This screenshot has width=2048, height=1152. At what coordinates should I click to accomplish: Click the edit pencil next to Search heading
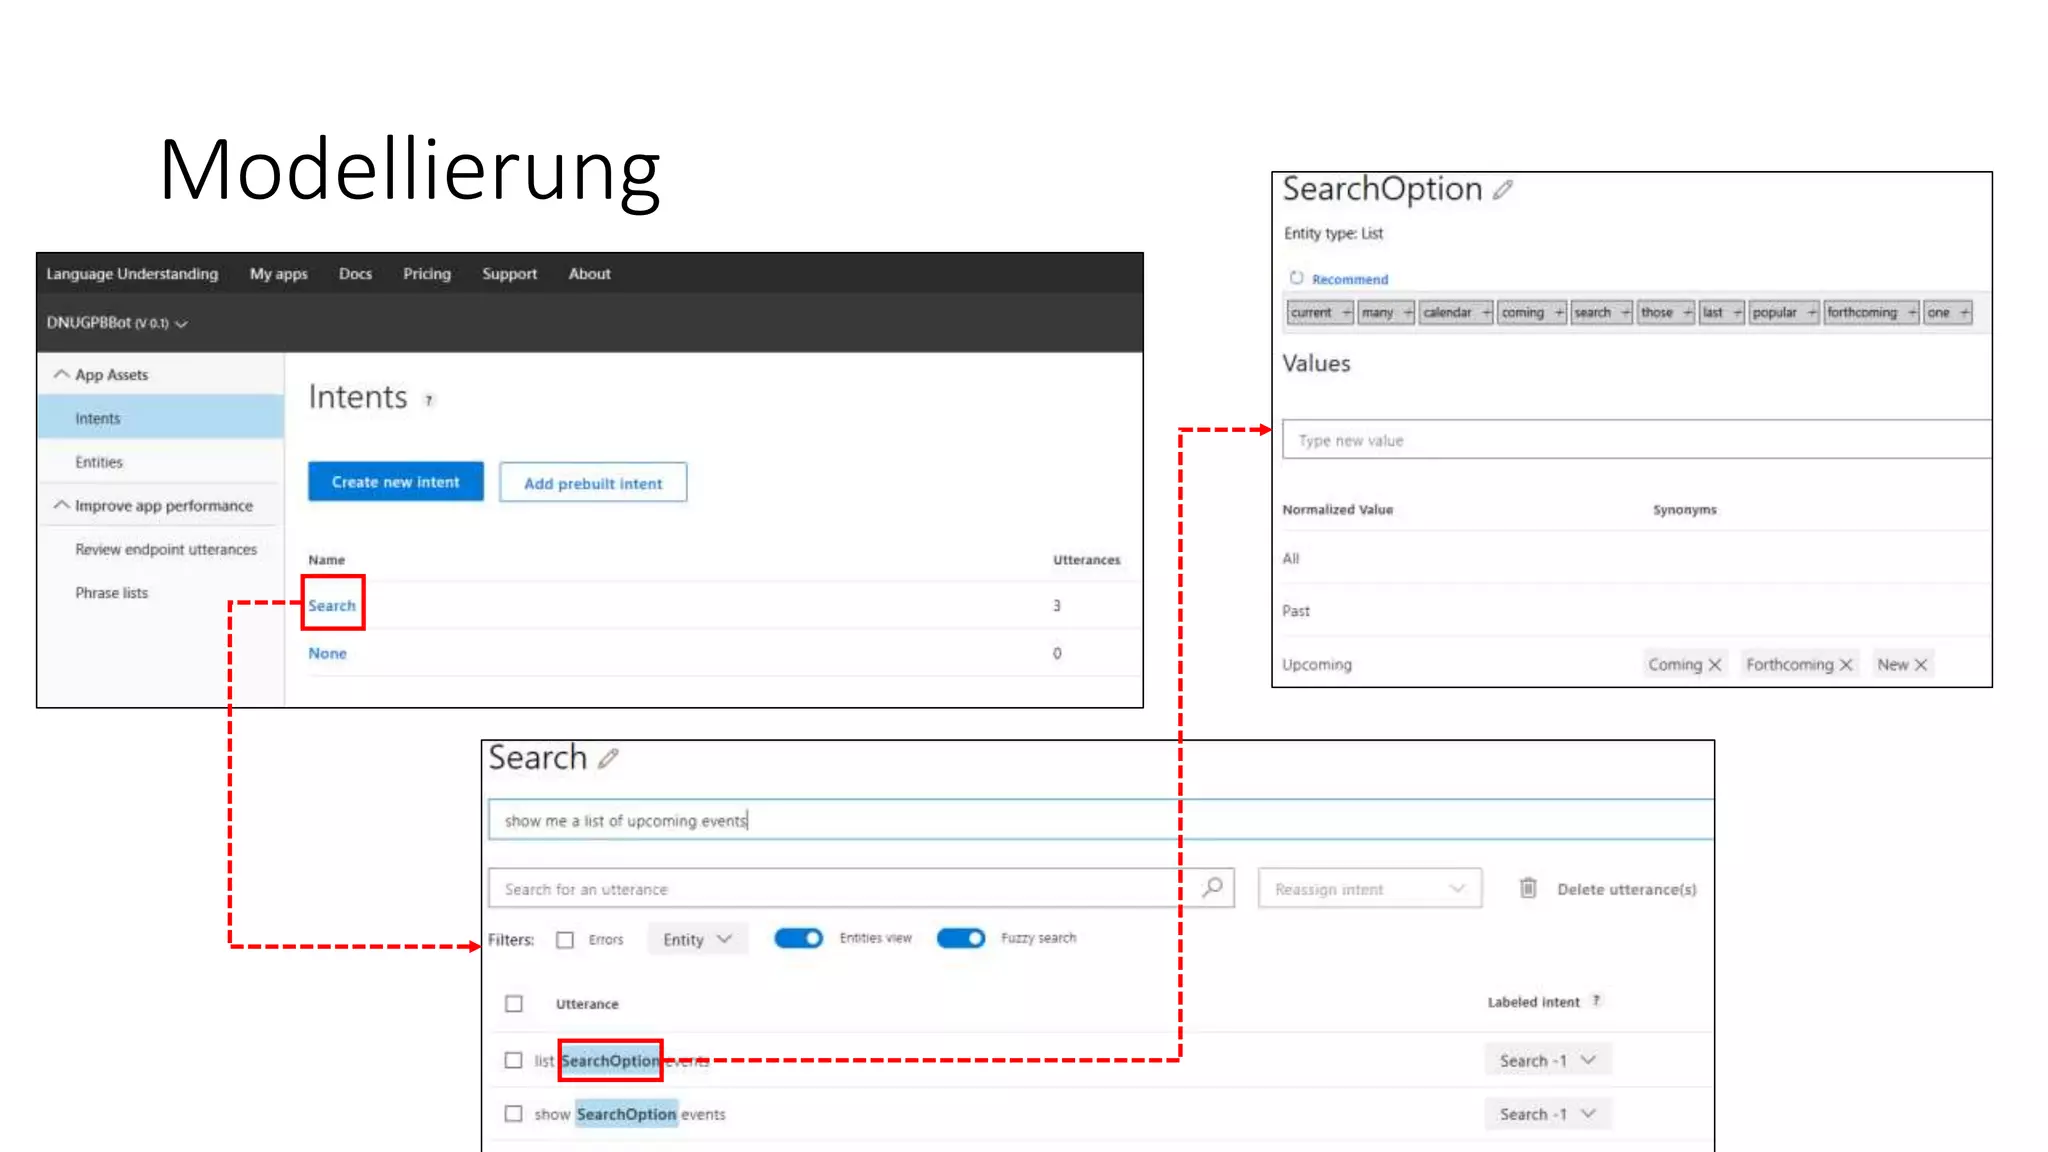(x=608, y=759)
